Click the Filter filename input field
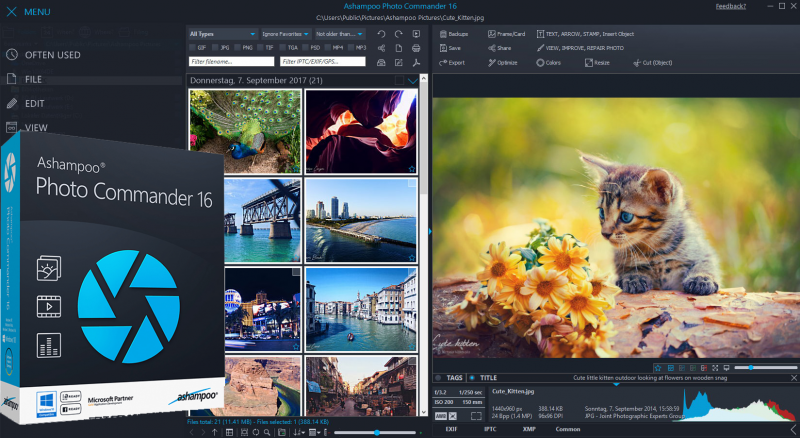 point(231,61)
